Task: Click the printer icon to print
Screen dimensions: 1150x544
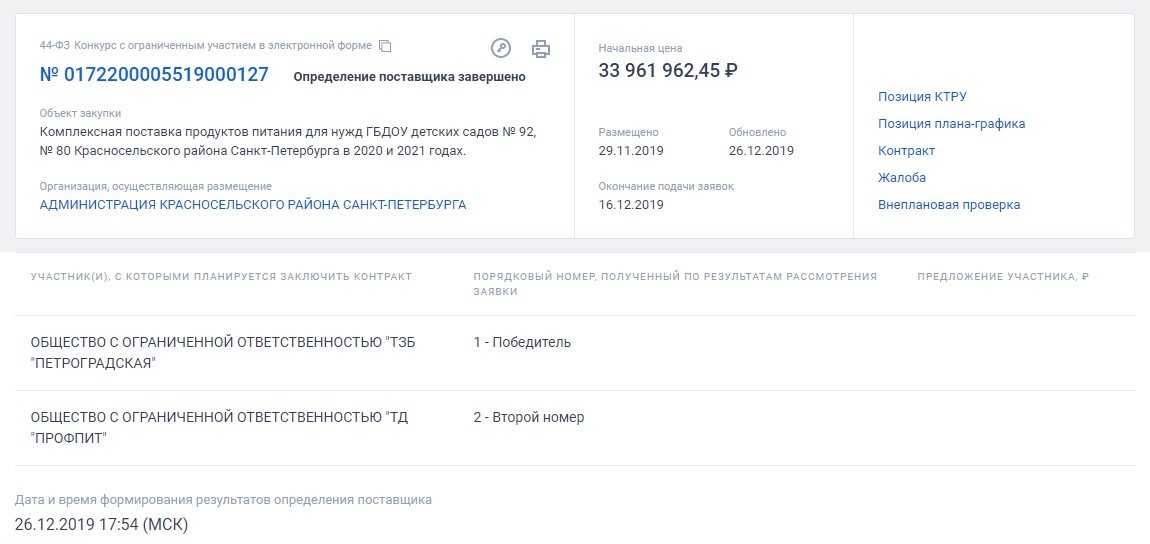Action: (541, 48)
